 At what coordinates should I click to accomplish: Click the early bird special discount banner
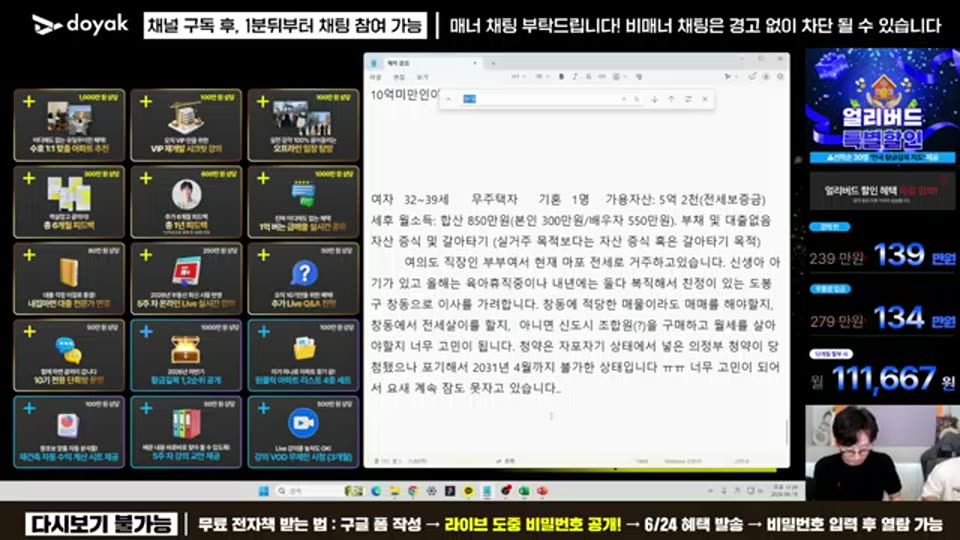882,106
